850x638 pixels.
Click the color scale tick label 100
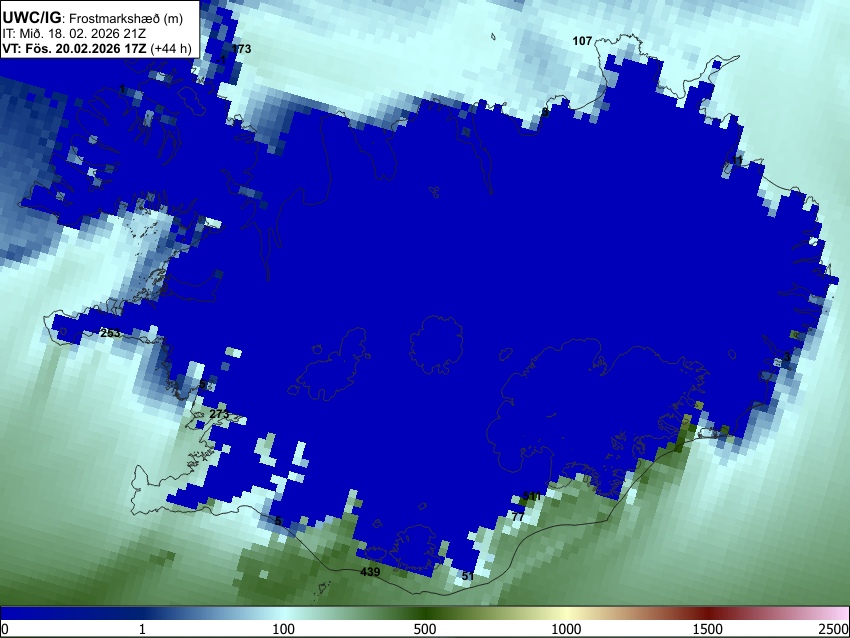tap(284, 629)
